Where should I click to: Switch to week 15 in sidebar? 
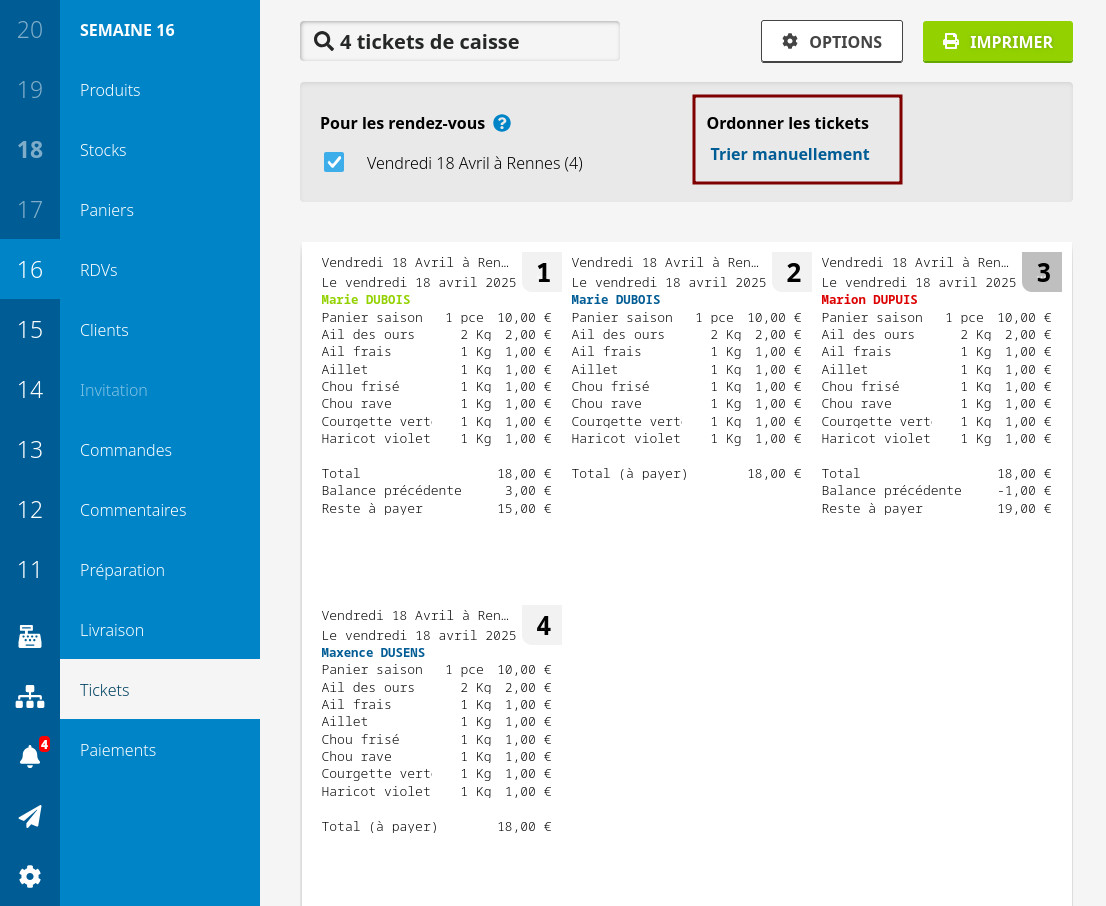pyautogui.click(x=30, y=330)
